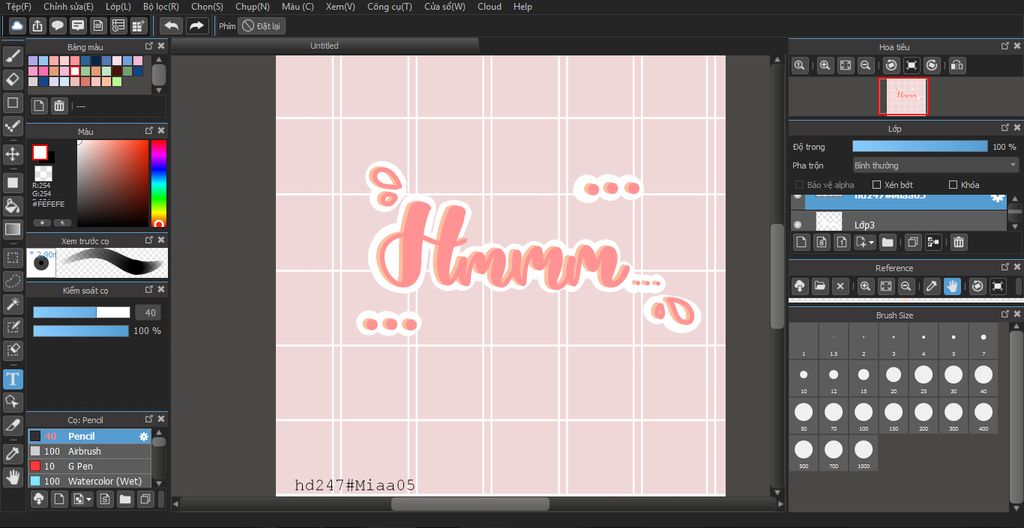Delete the selected palette color

coord(59,106)
